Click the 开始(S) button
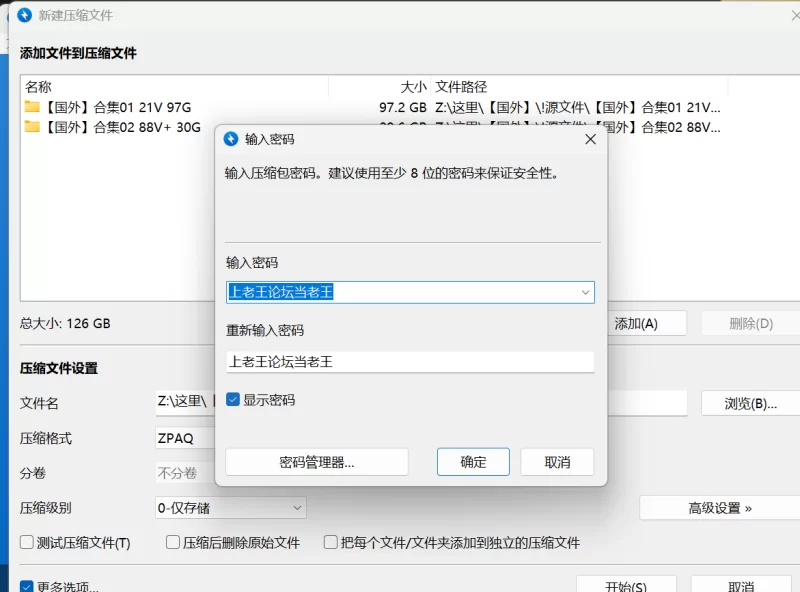Screen dimensions: 800x592 [x=626, y=586]
